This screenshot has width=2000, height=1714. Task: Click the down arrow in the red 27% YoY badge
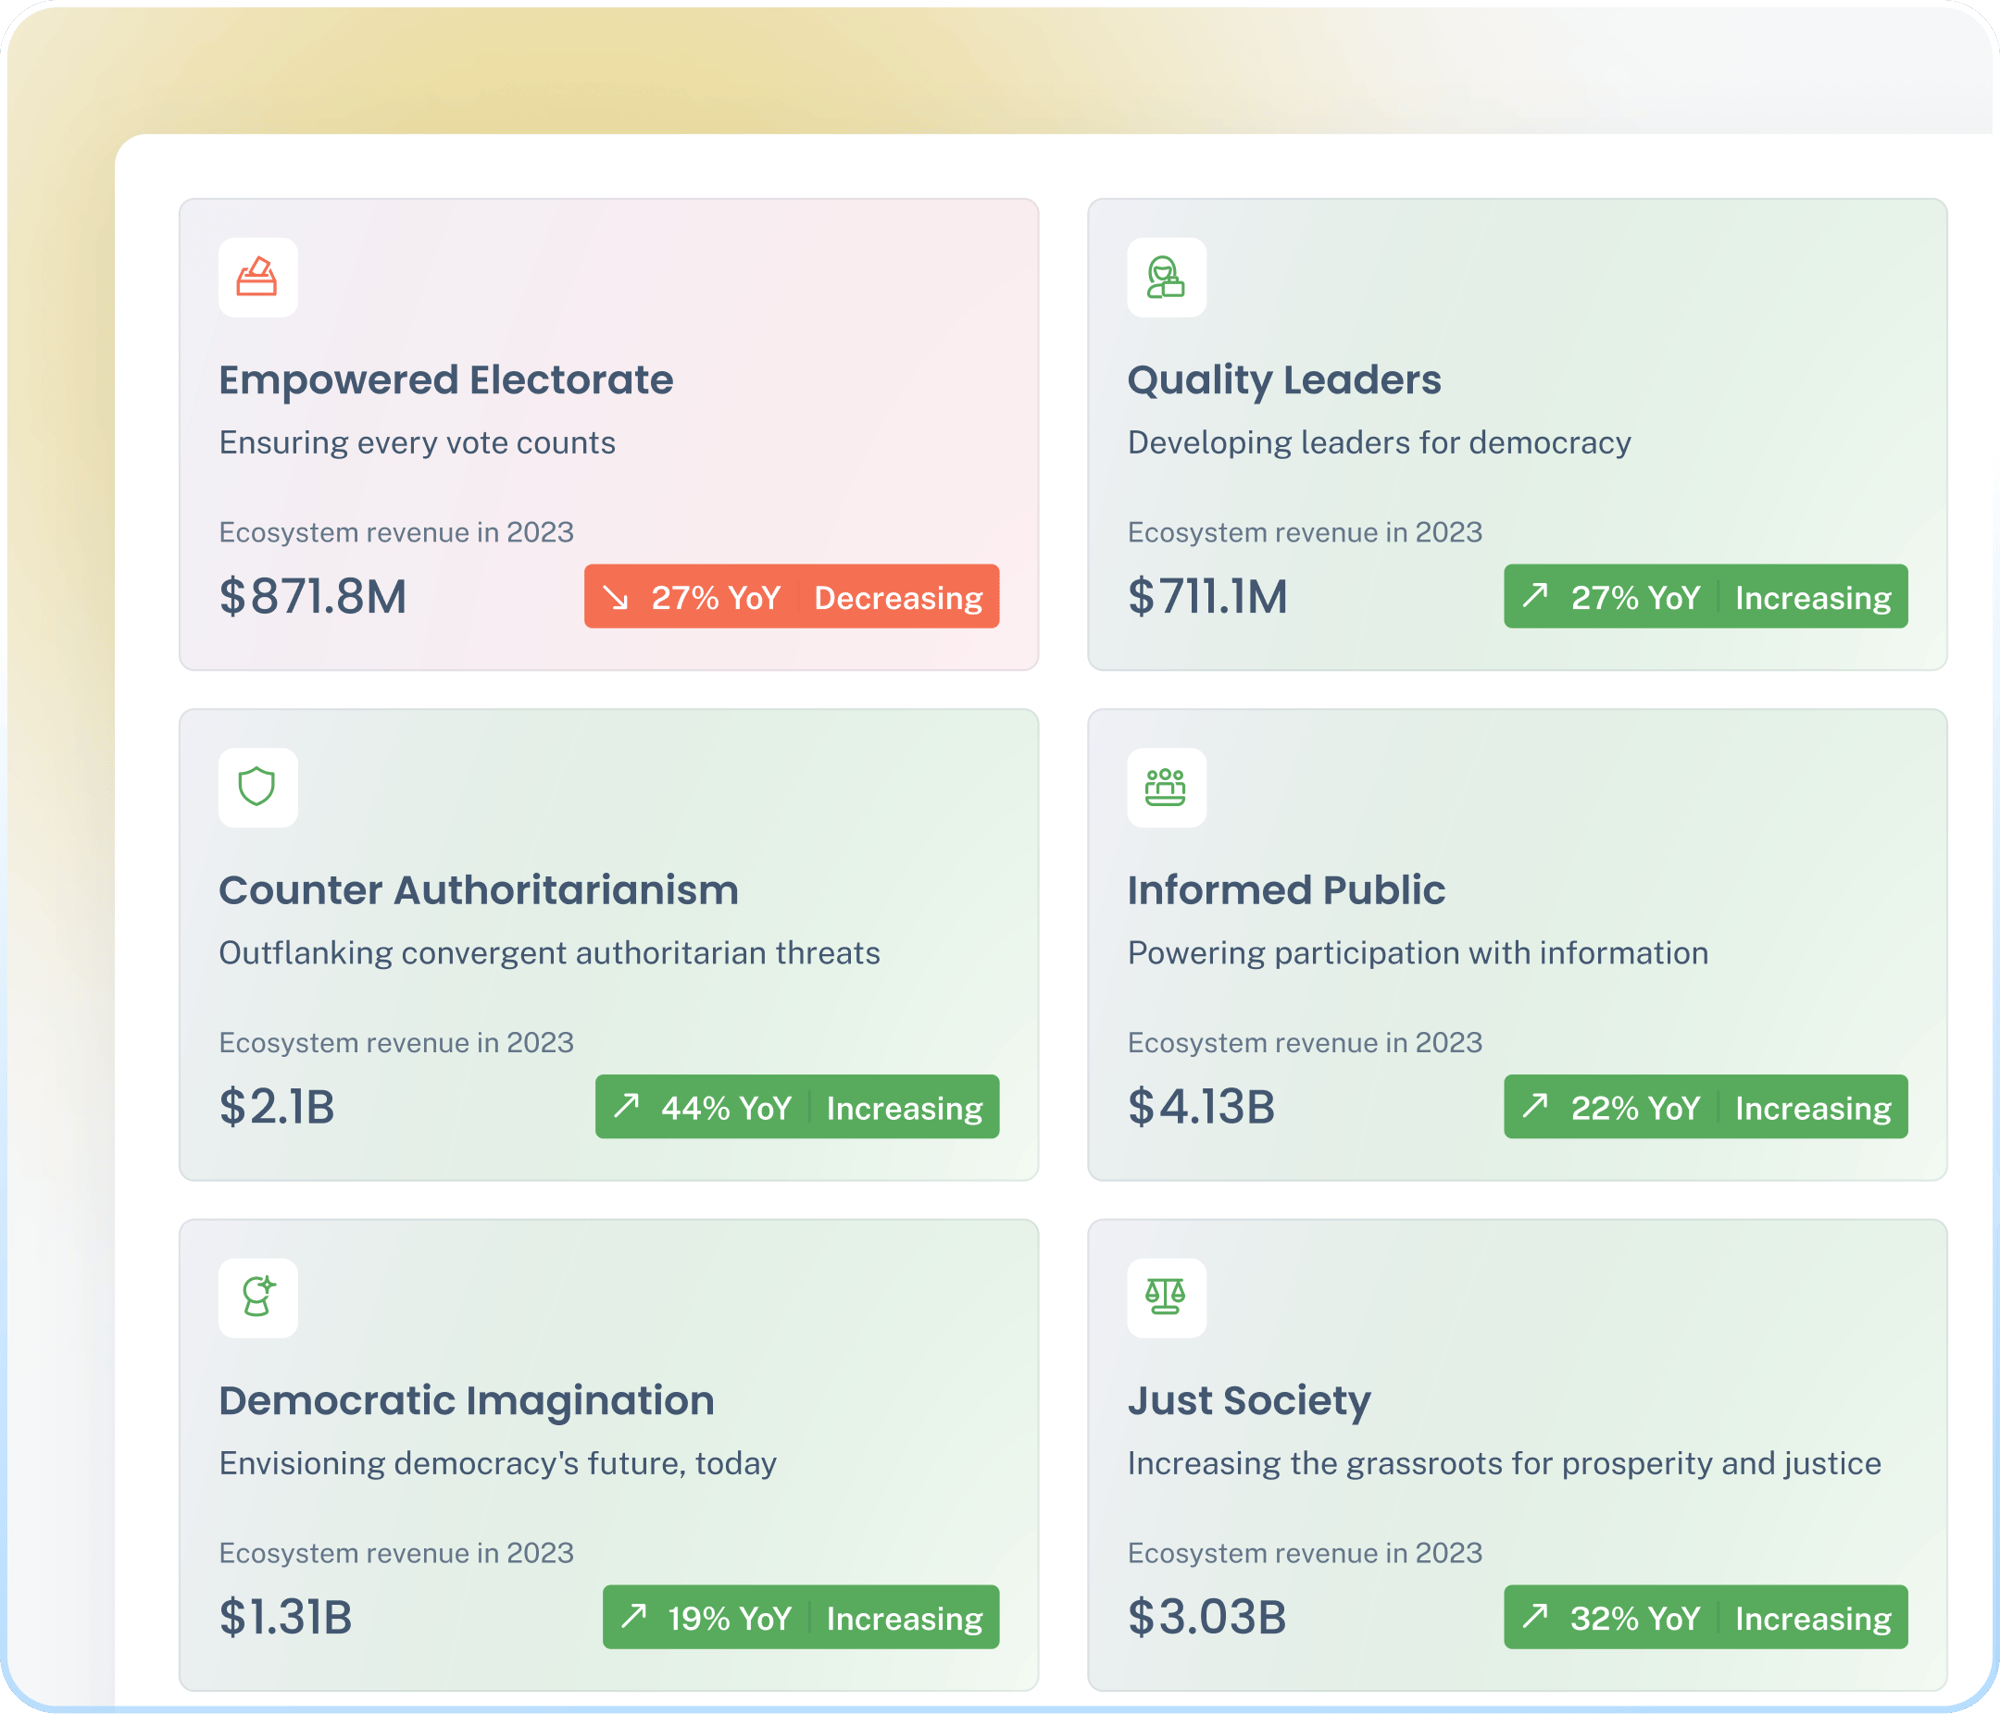coord(617,598)
